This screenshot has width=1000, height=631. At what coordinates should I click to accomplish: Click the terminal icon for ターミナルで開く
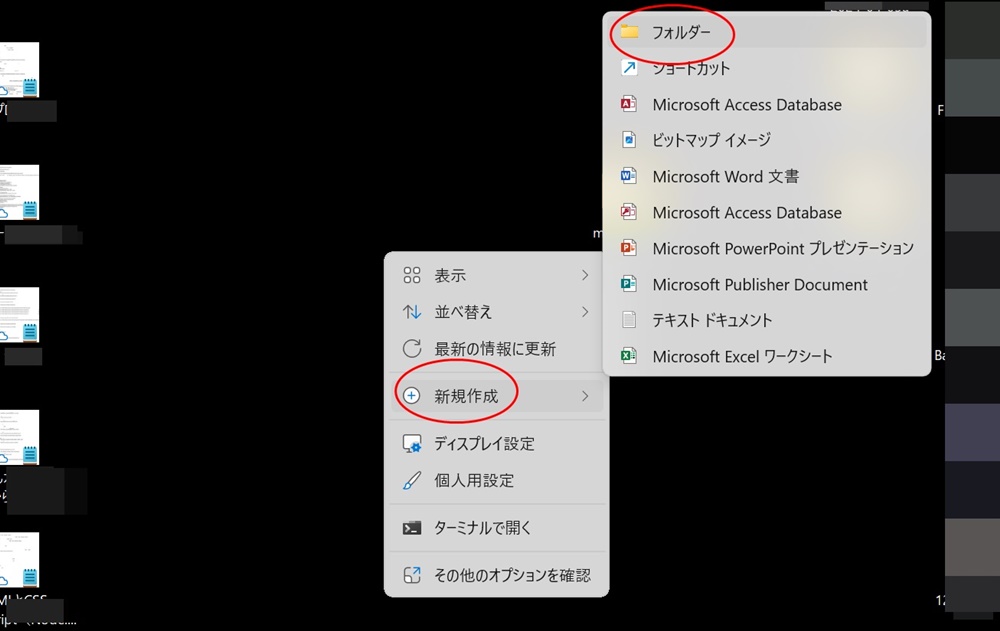pos(412,528)
